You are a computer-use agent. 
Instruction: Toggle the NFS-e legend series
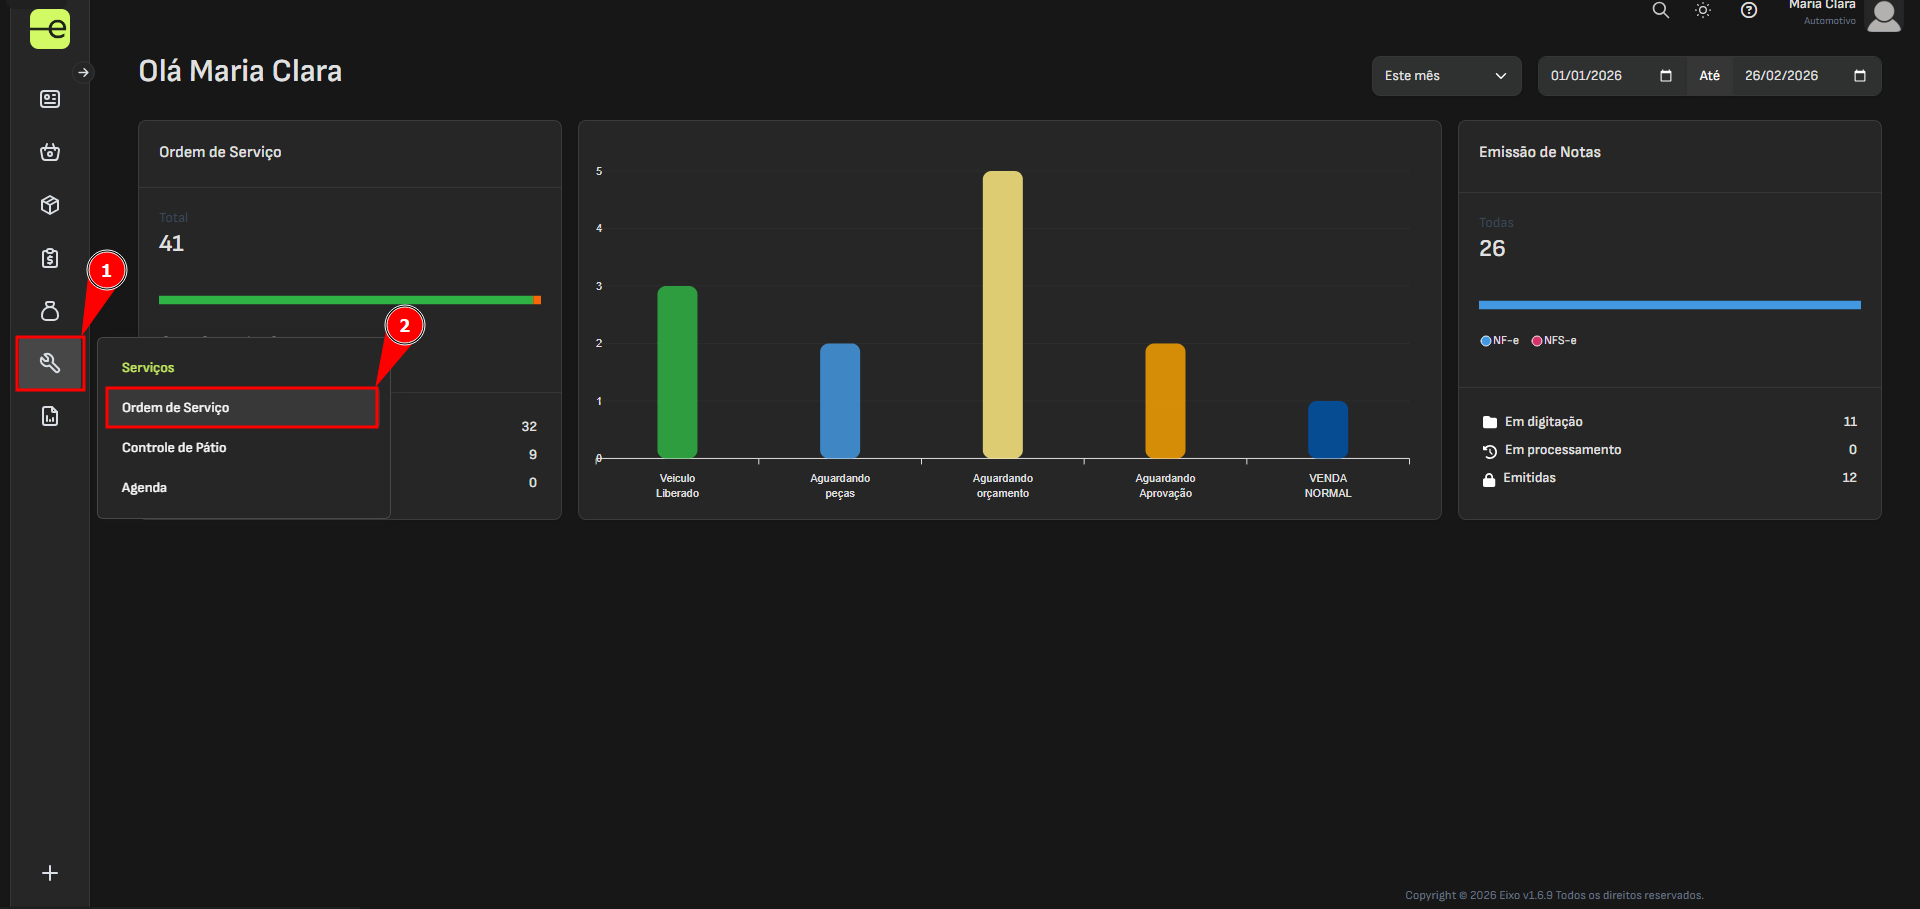point(1554,341)
